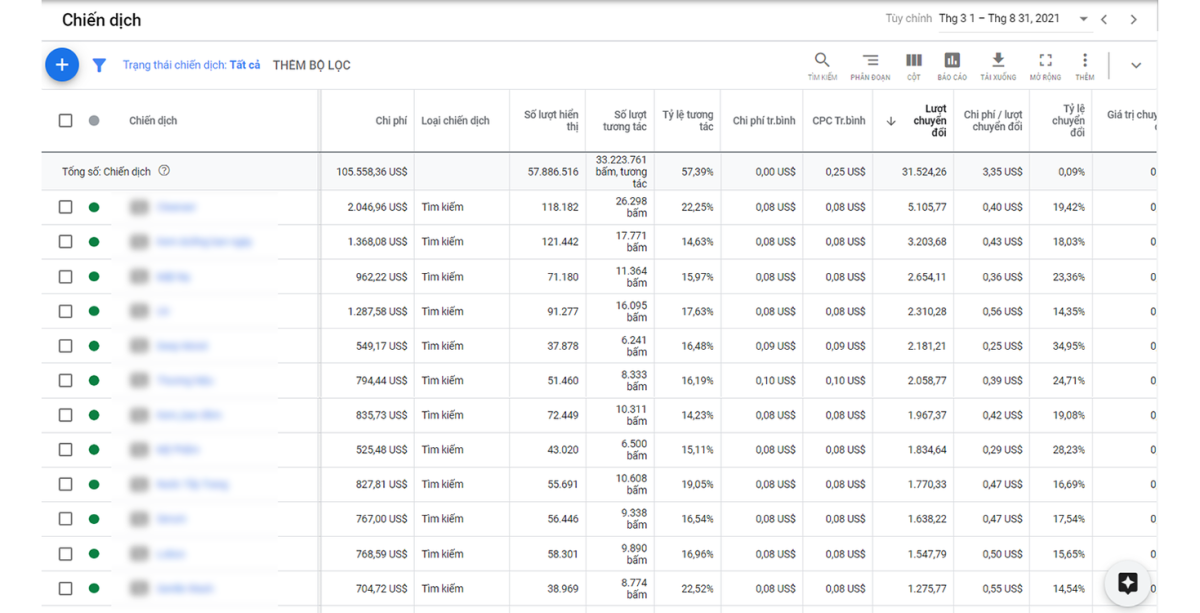The width and height of the screenshot is (1200, 613).
Task: Click the blue plus new campaign button
Action: click(62, 65)
